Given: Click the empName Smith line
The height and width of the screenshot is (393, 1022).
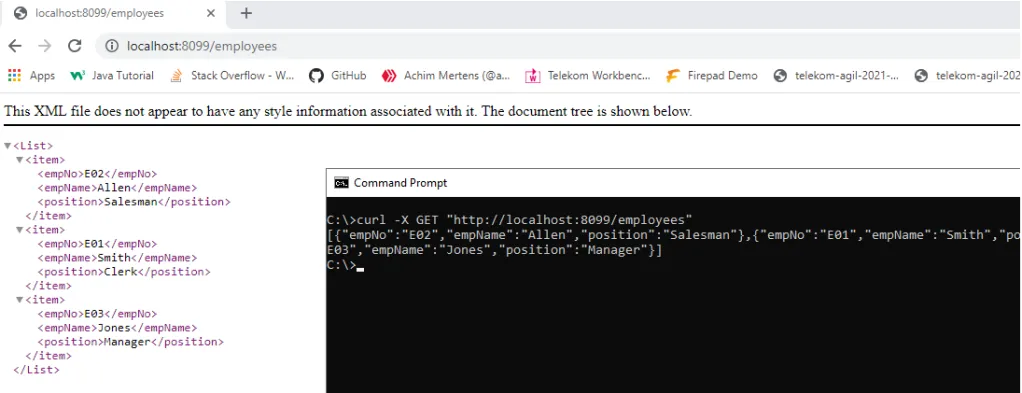Looking at the screenshot, I should (x=117, y=258).
